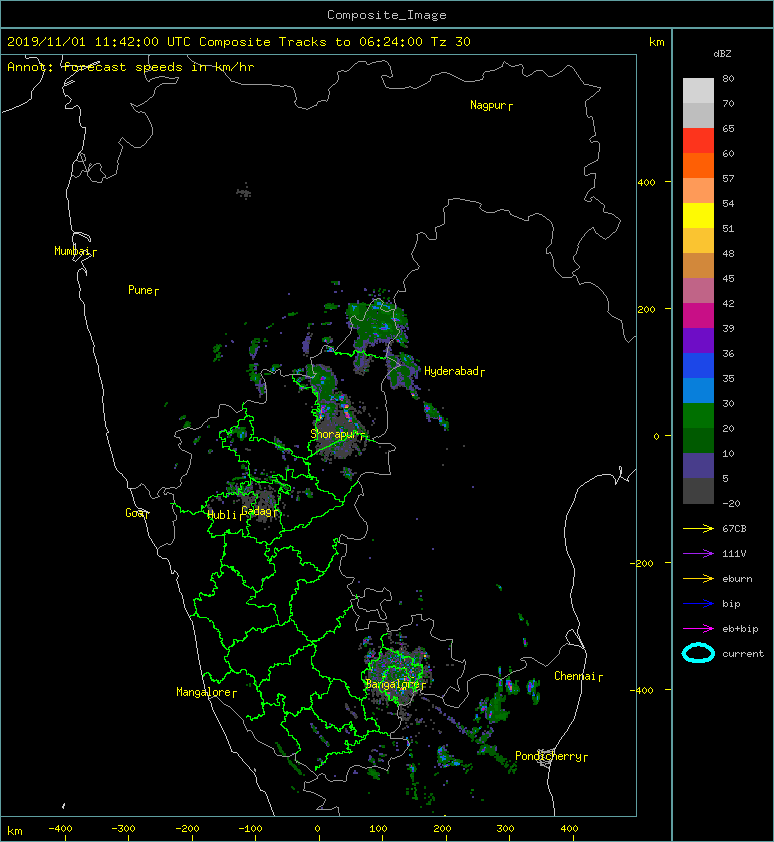Click the -200 tick on the vertical axis

coord(641,563)
